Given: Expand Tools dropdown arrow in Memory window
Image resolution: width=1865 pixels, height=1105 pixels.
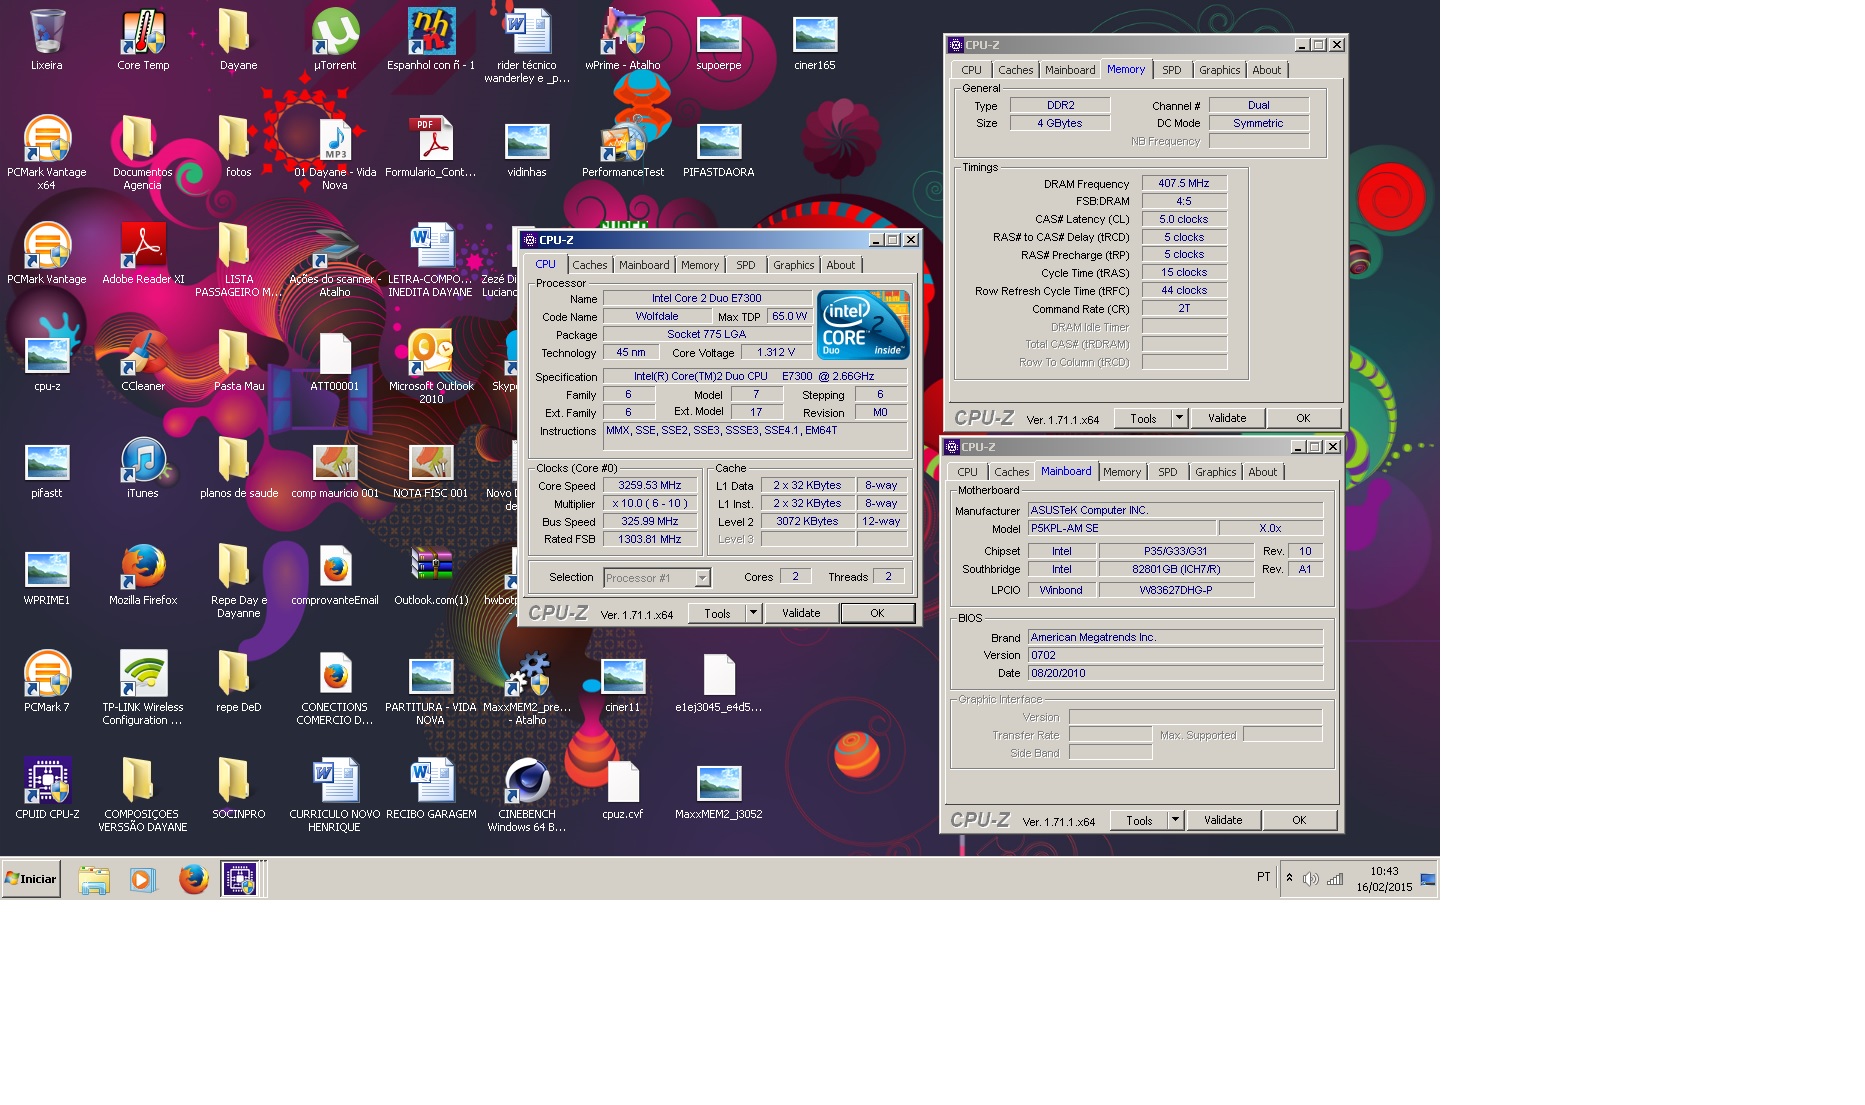Looking at the screenshot, I should (1180, 418).
